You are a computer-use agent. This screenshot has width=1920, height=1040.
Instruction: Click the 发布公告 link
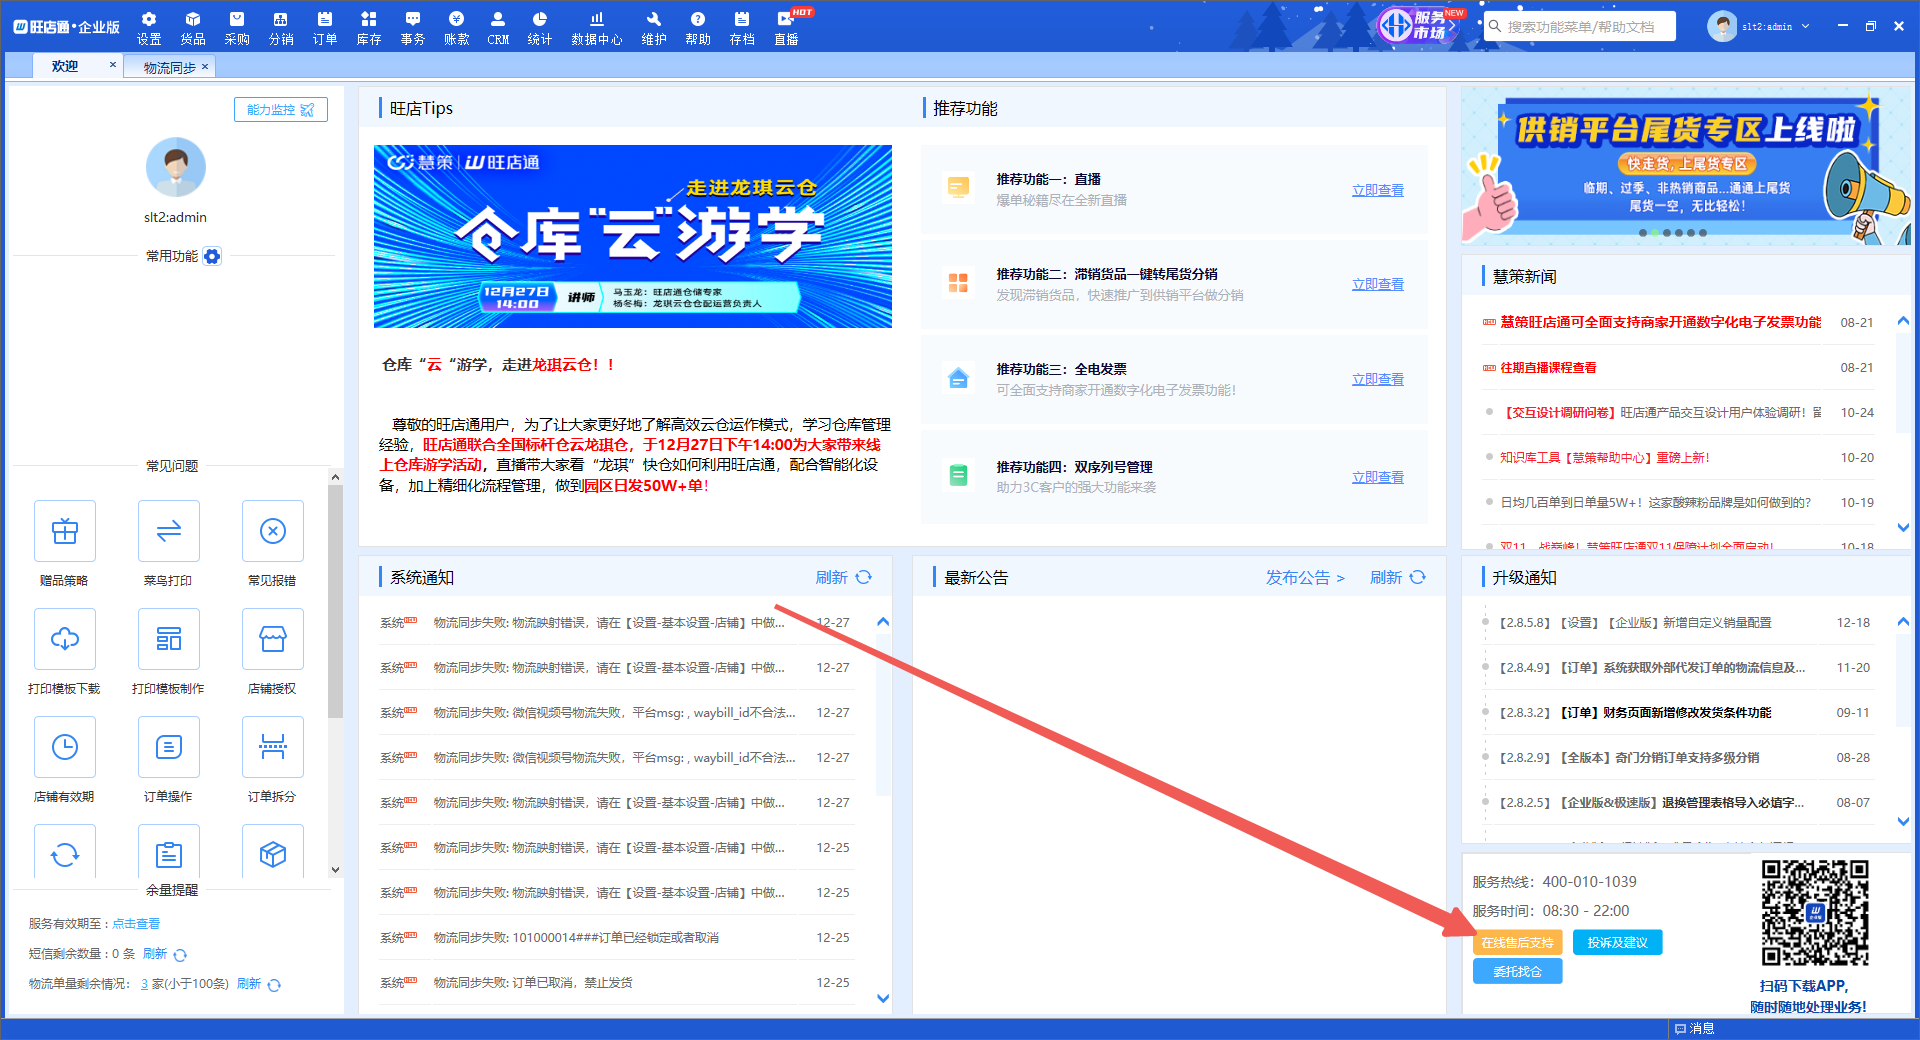(x=1305, y=577)
